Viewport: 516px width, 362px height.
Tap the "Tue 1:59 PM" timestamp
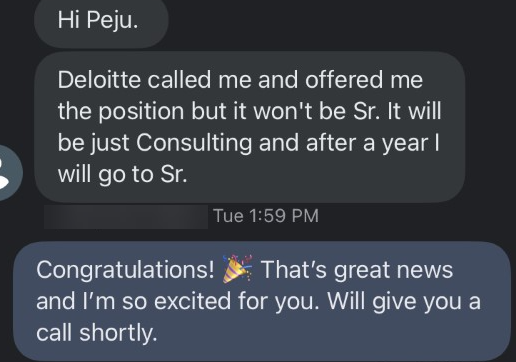[x=266, y=216]
